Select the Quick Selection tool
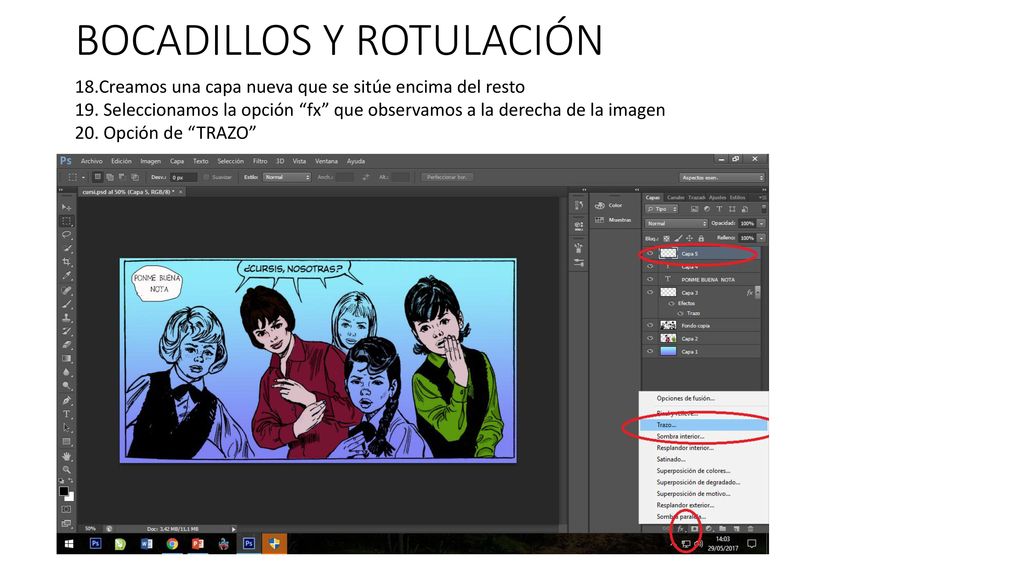 67,248
